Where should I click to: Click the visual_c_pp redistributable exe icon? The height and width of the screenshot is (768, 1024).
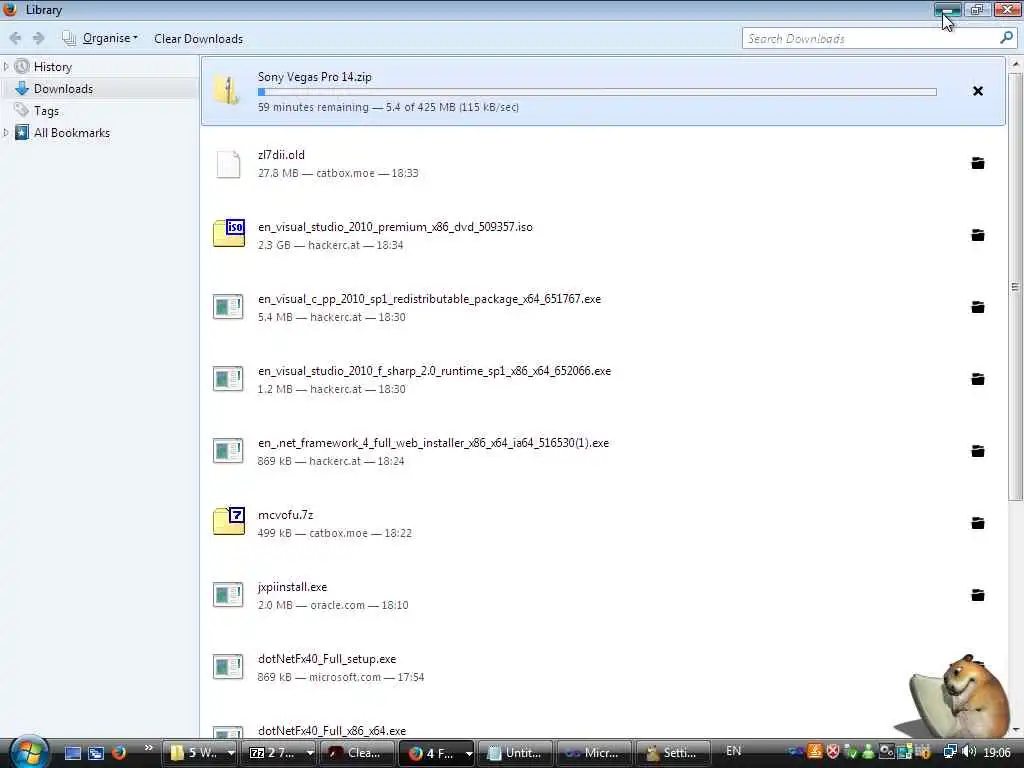pos(228,306)
